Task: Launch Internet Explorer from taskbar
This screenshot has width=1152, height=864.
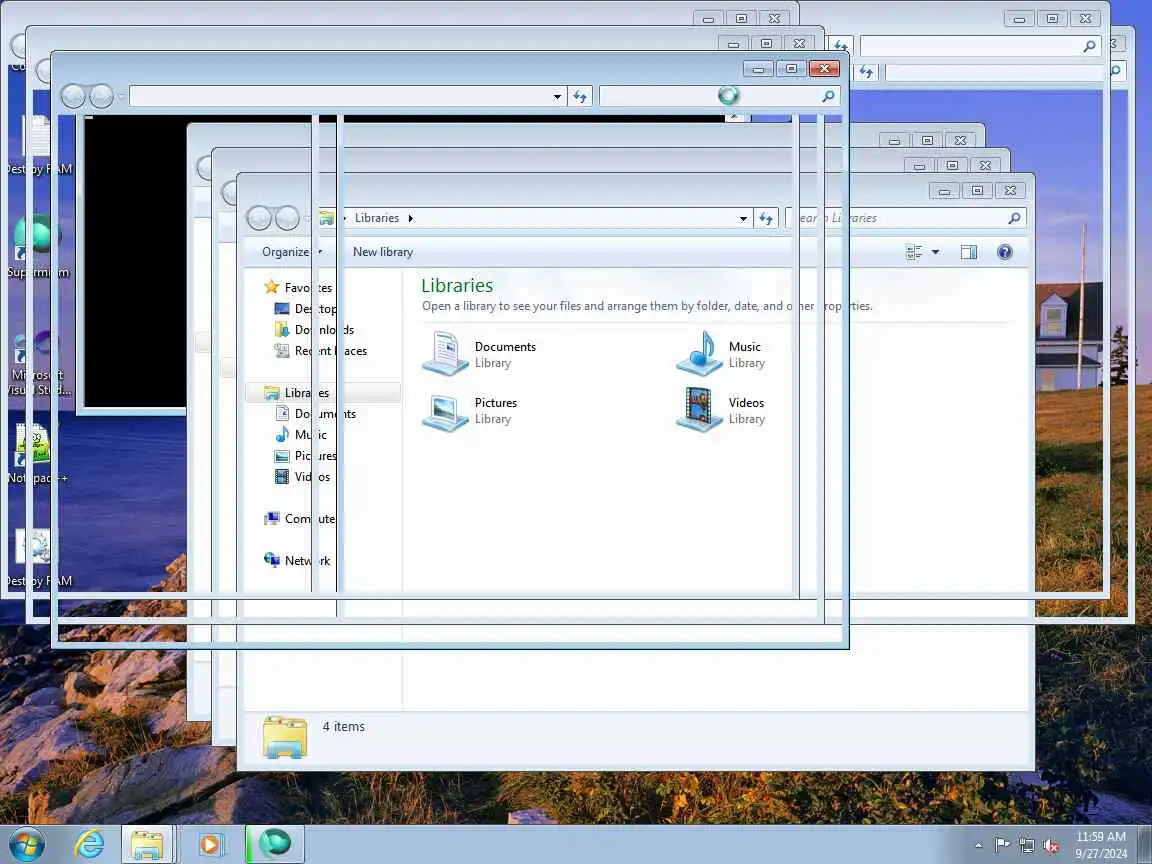Action: tap(89, 844)
